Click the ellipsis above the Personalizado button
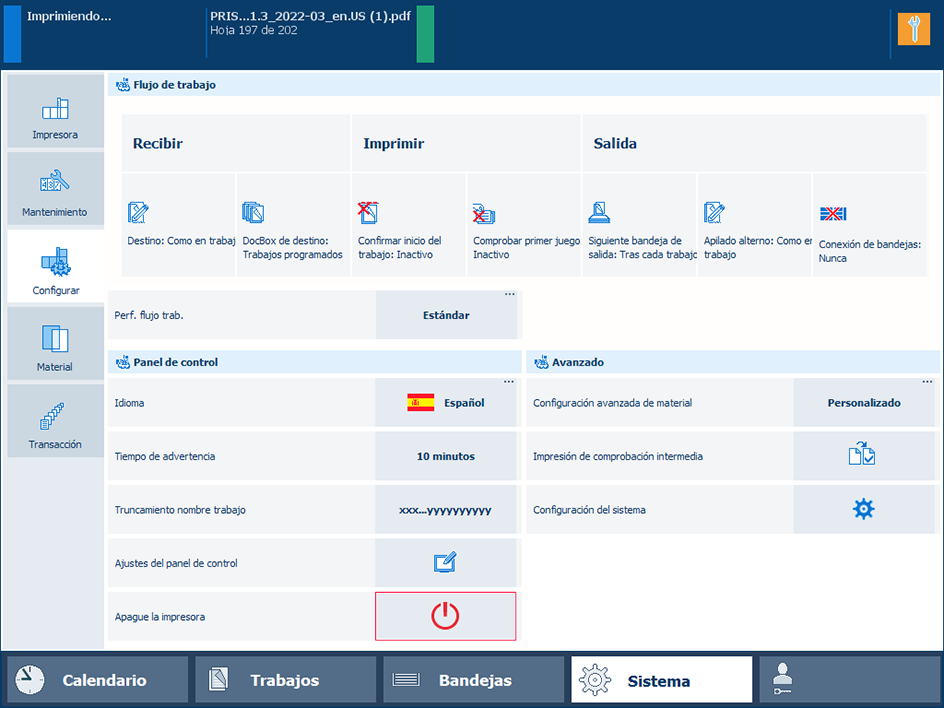The height and width of the screenshot is (708, 944). pyautogui.click(x=927, y=382)
